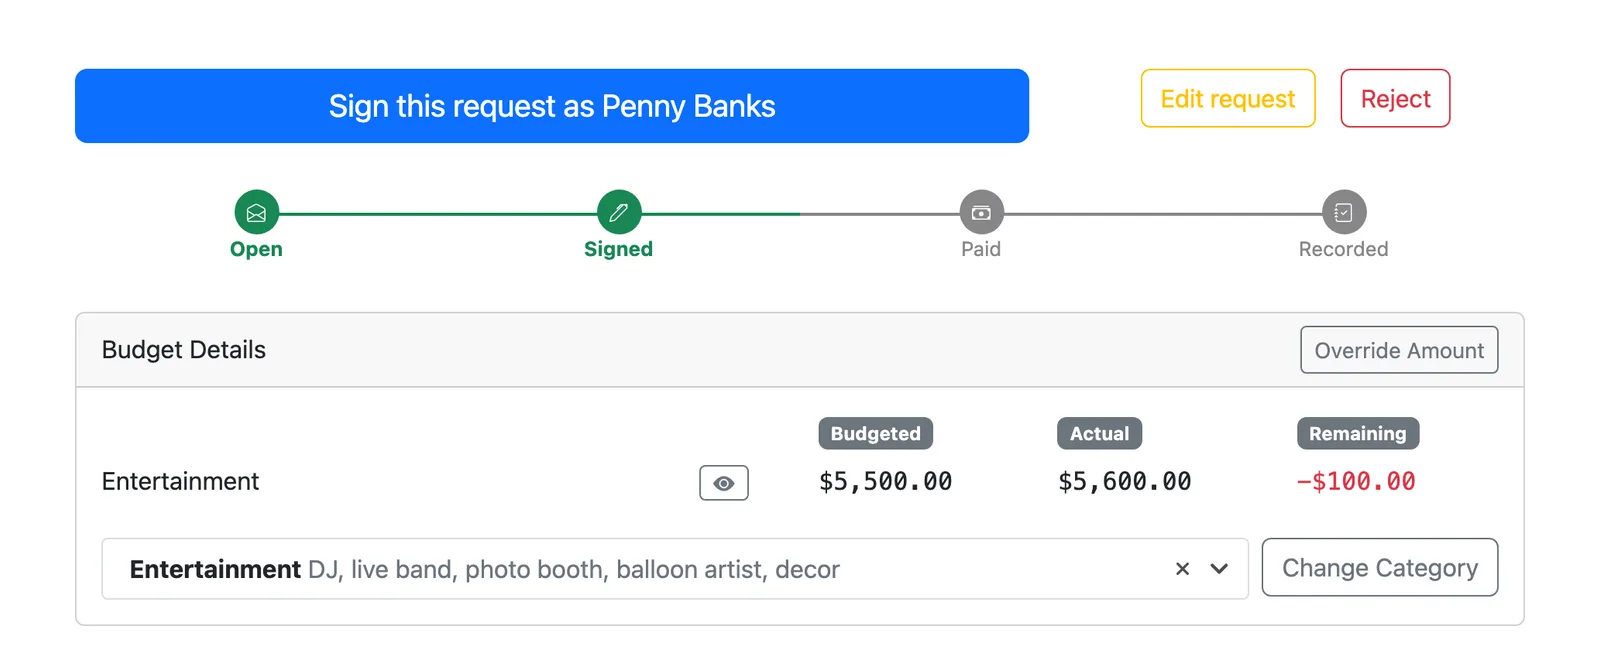Viewport: 1600px width, 670px height.
Task: Click the Recorded stage checklist icon
Action: tap(1344, 212)
